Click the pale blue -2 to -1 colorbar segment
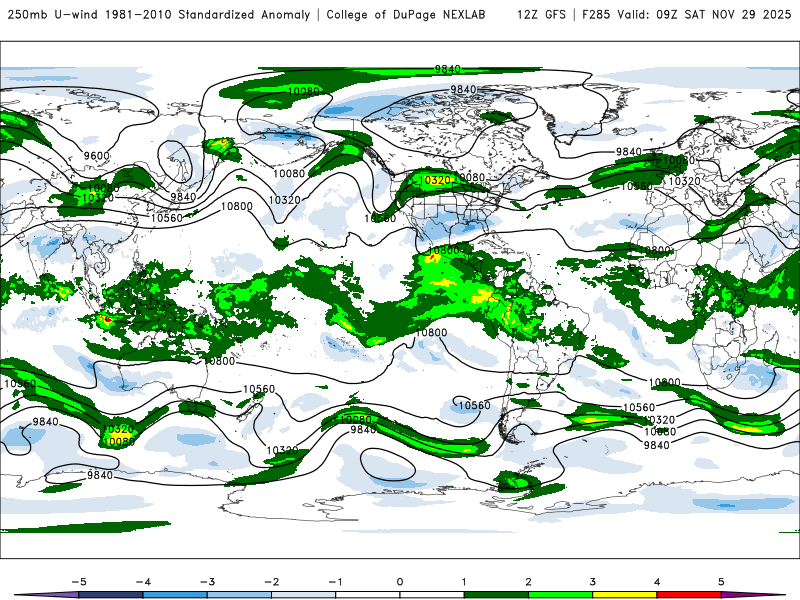The height and width of the screenshot is (600, 800). (x=304, y=595)
